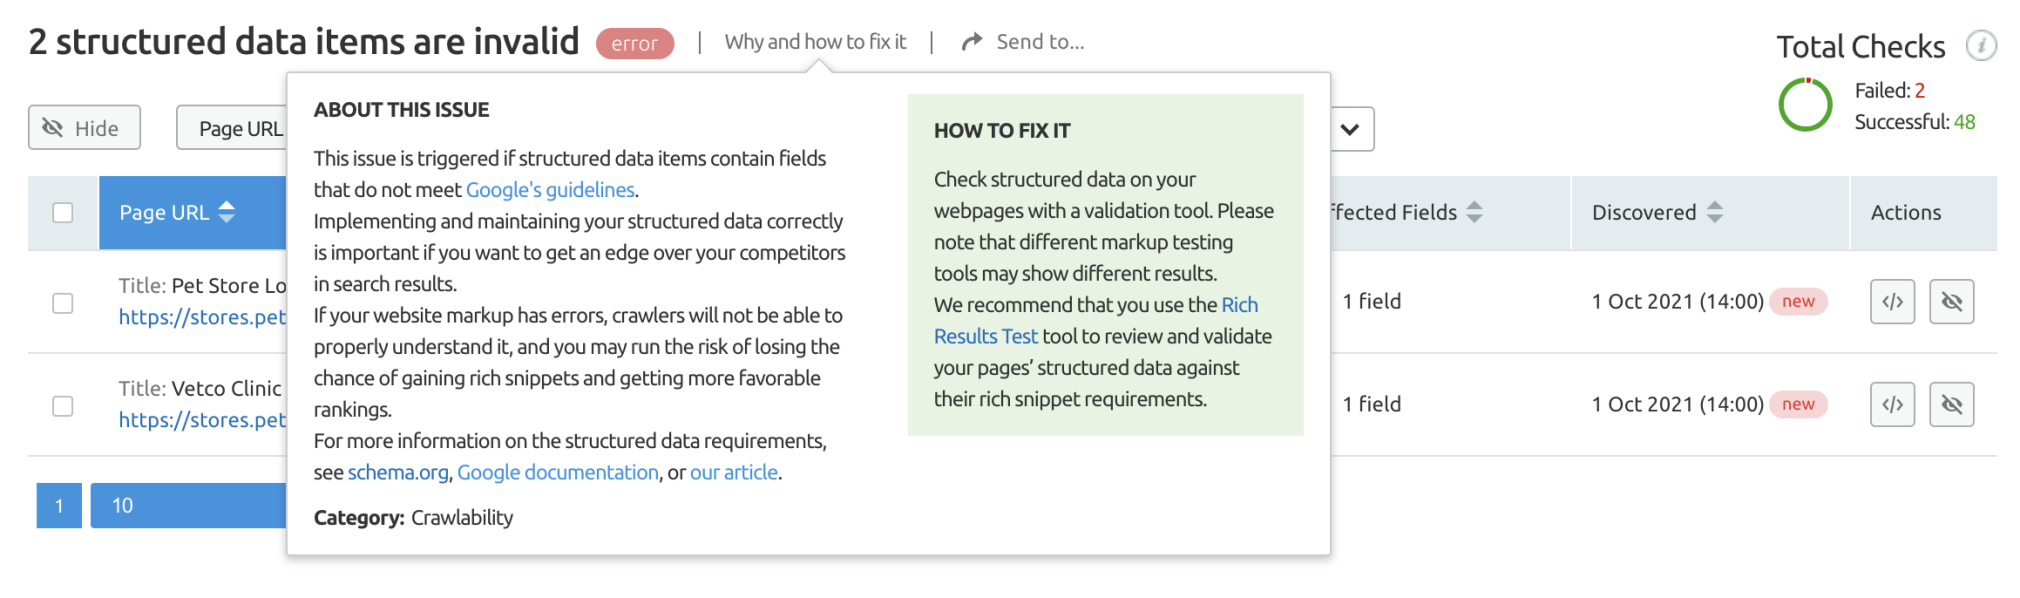Open the 10 per page selector
This screenshot has width=2020, height=598.
(x=188, y=505)
